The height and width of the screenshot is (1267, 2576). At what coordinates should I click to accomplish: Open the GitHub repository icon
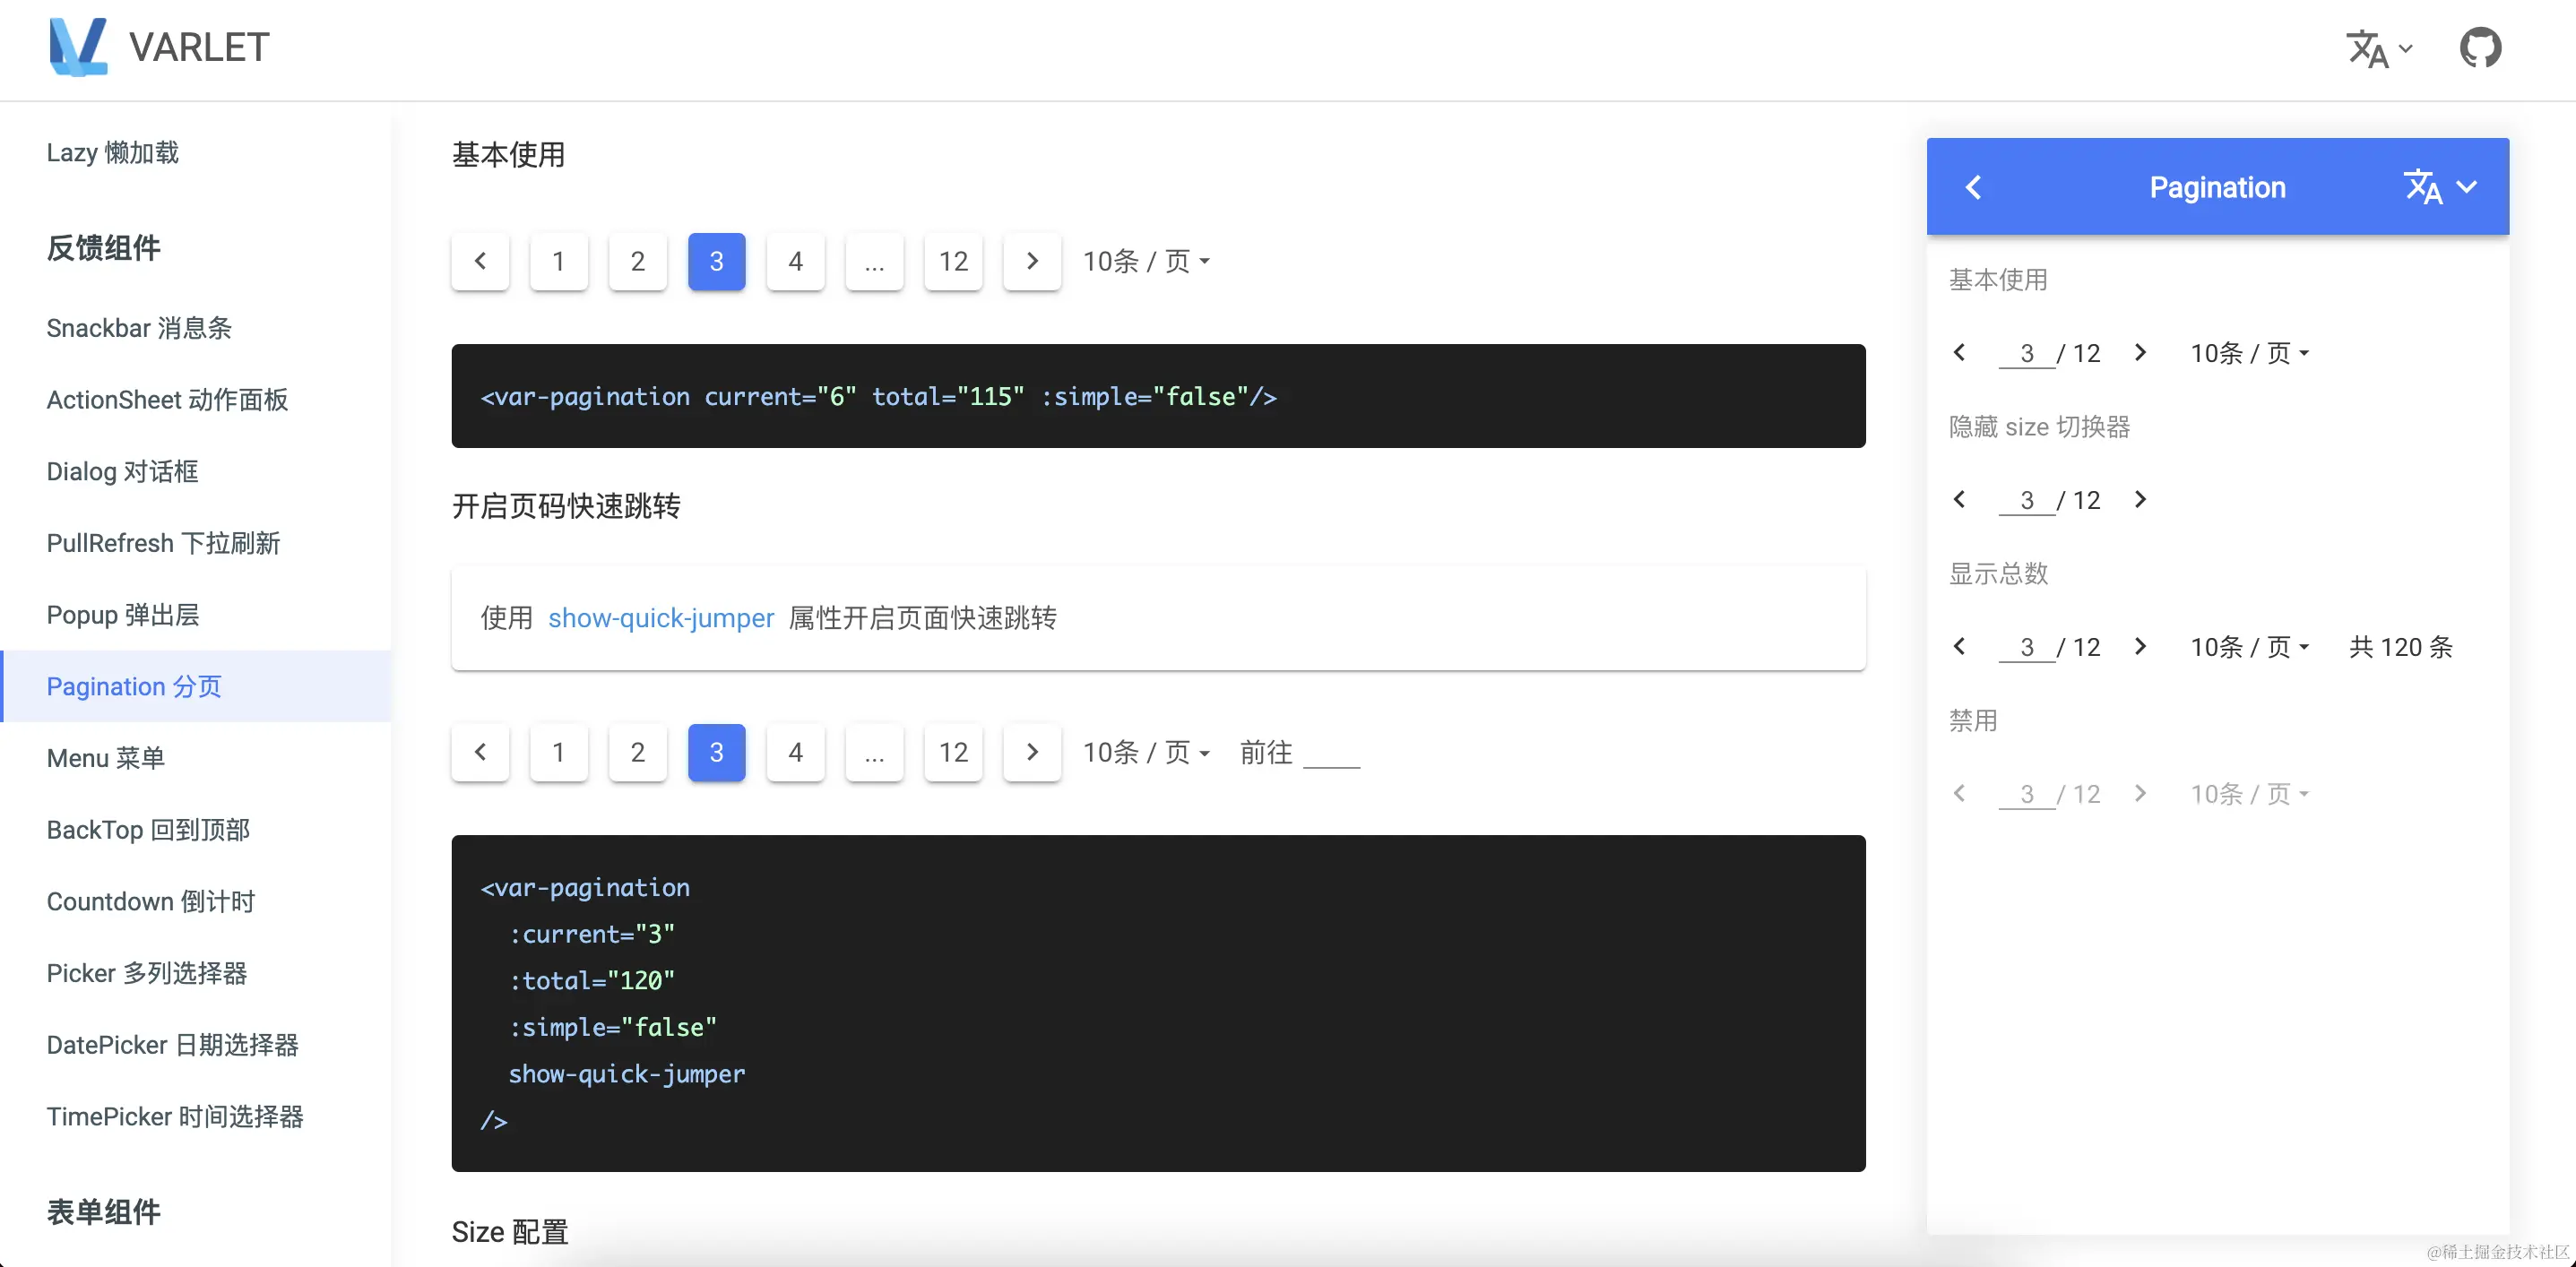pos(2480,47)
